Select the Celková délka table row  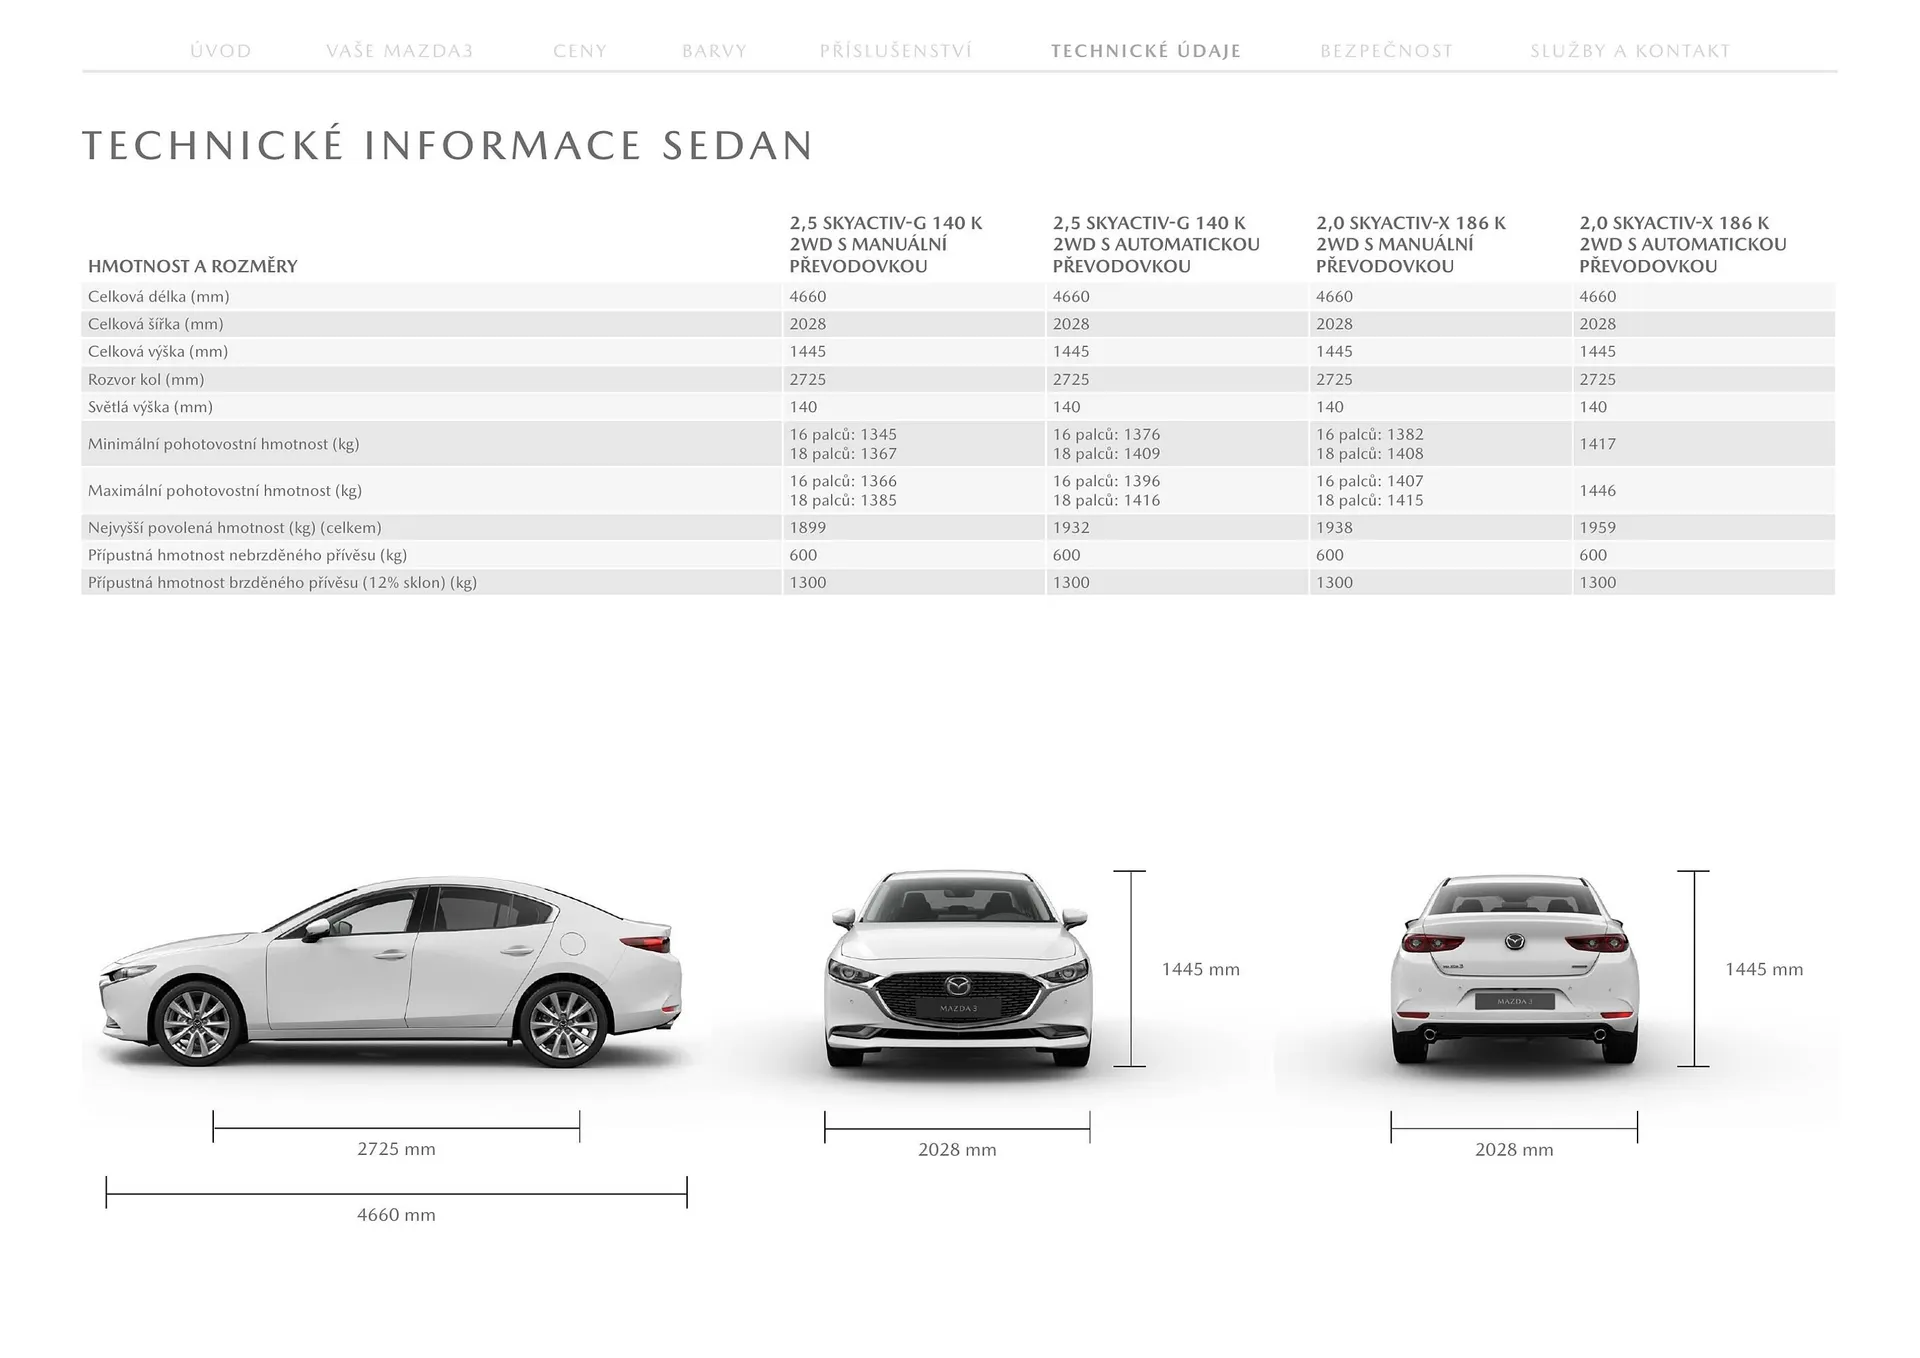[x=158, y=296]
